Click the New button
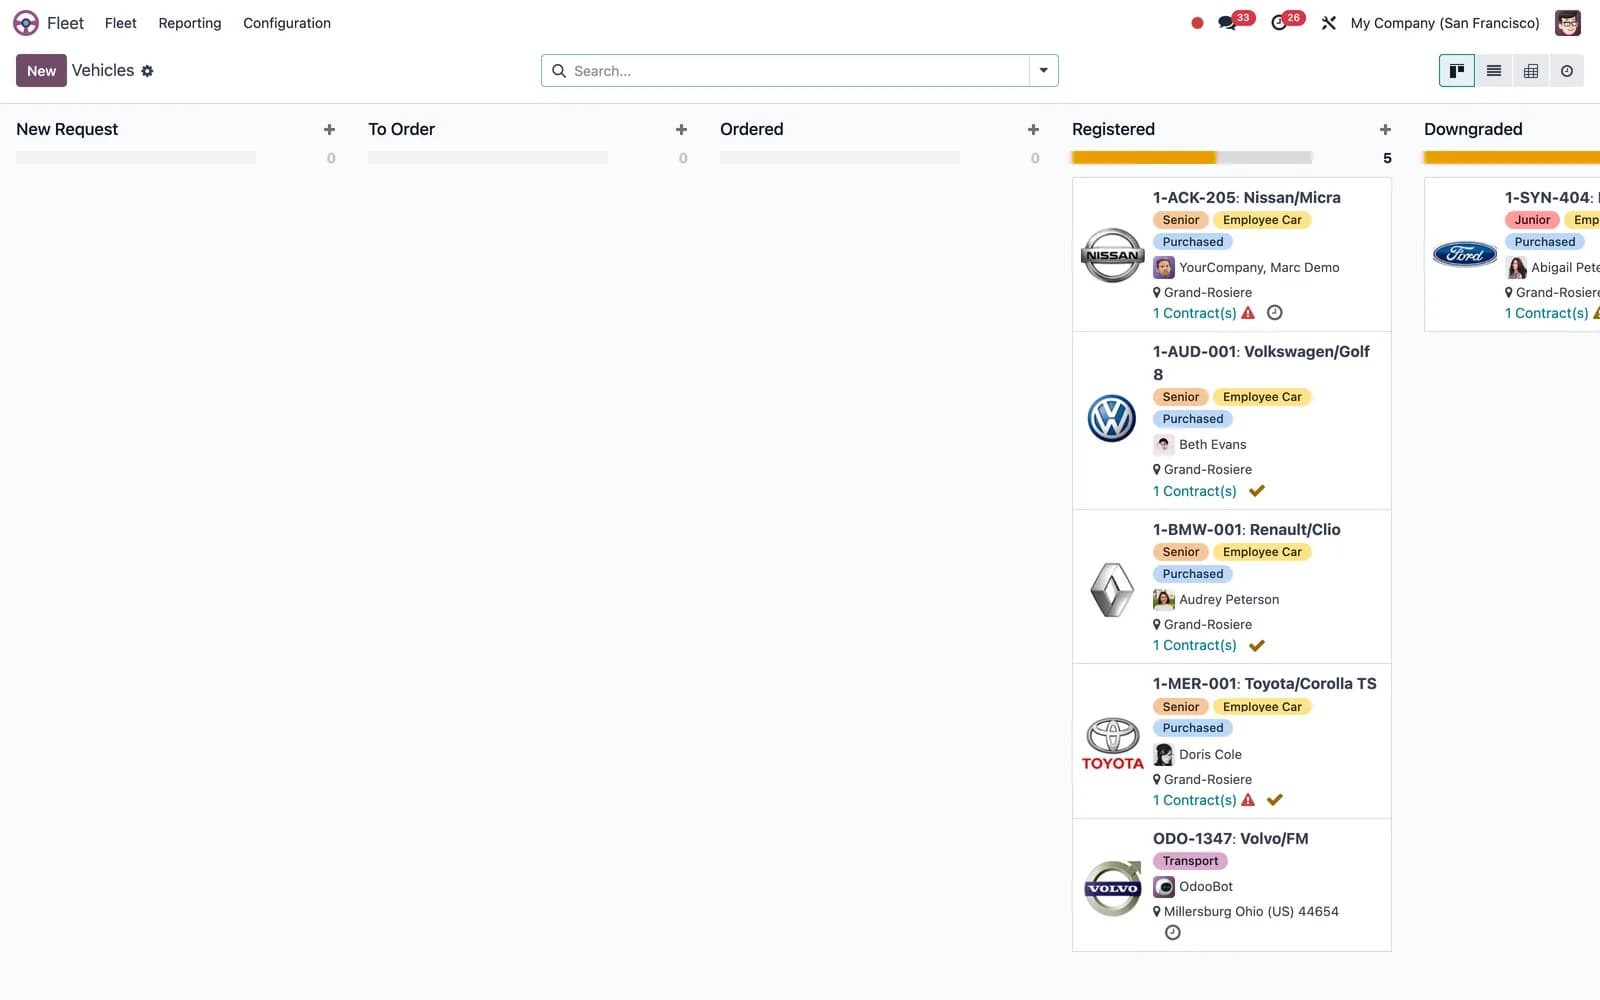Image resolution: width=1600 pixels, height=1000 pixels. (x=41, y=71)
